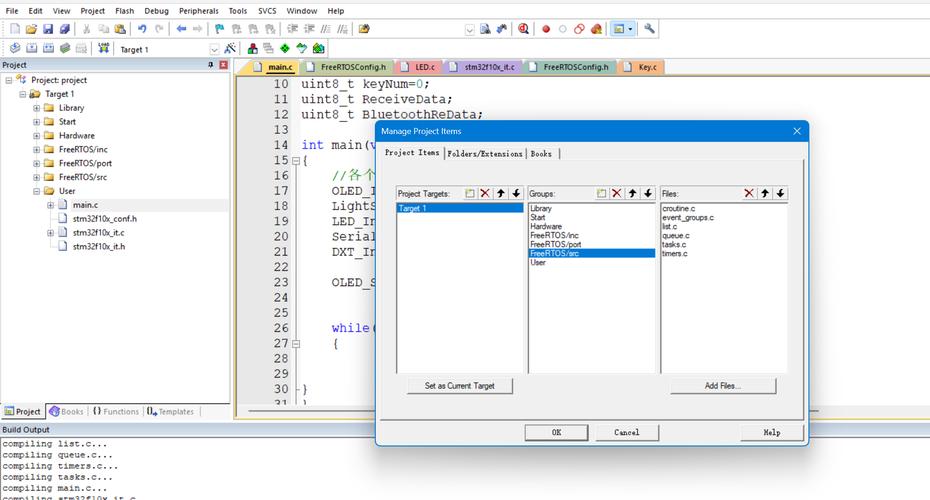Image resolution: width=930 pixels, height=500 pixels.
Task: Create a new group in Groups header
Action: click(601, 193)
